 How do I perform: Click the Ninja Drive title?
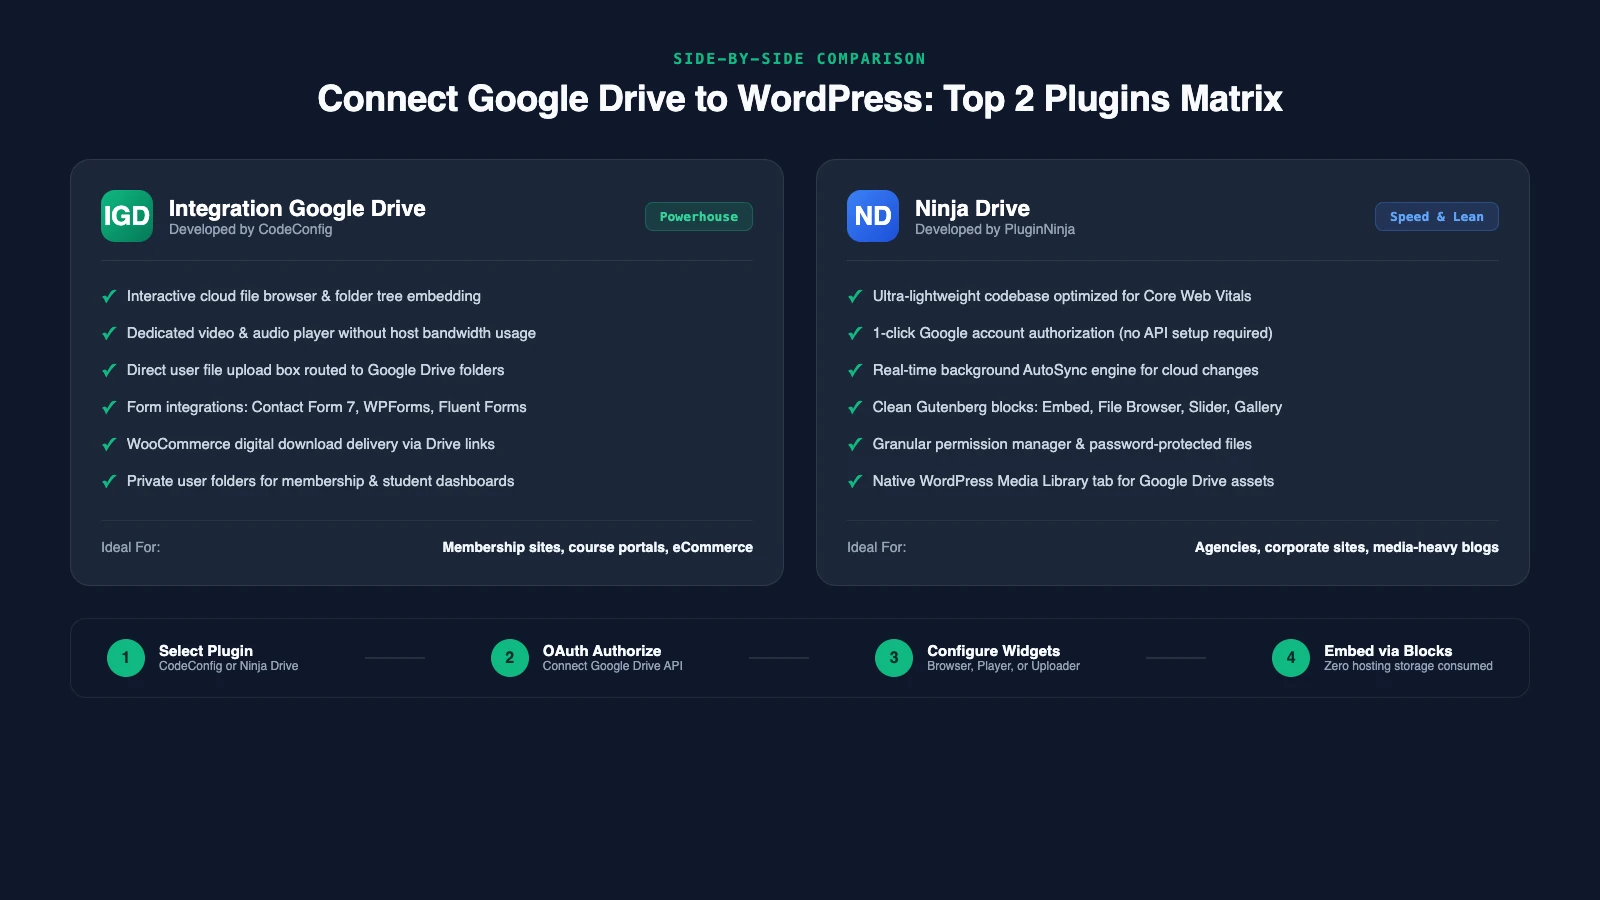click(972, 208)
